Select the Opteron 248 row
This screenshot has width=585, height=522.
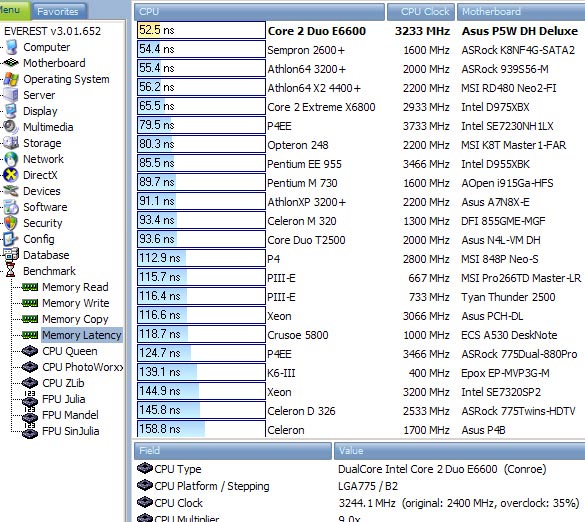coord(359,145)
